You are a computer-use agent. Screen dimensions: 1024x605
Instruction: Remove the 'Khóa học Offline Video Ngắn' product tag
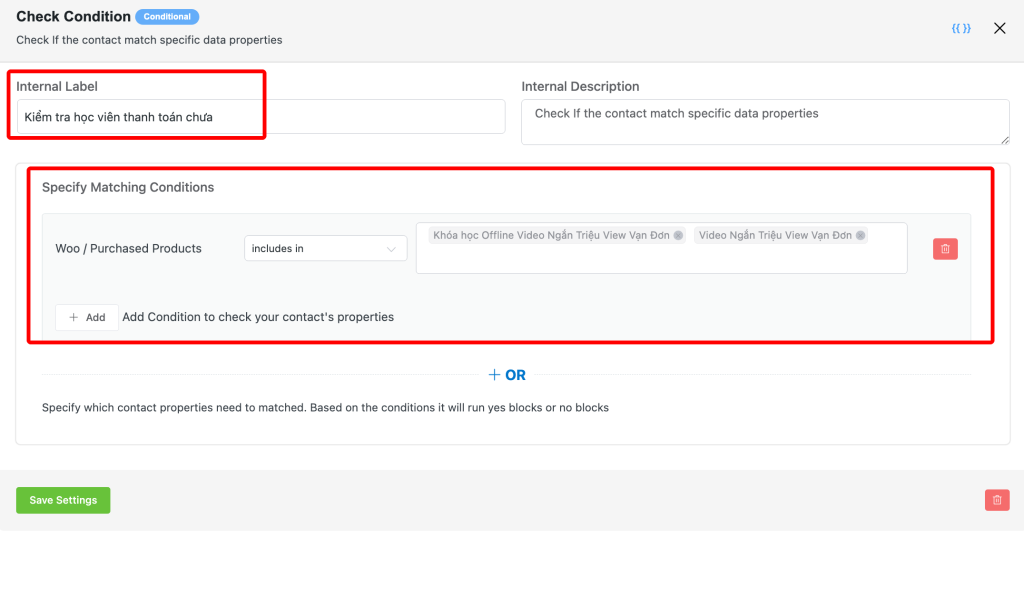678,236
